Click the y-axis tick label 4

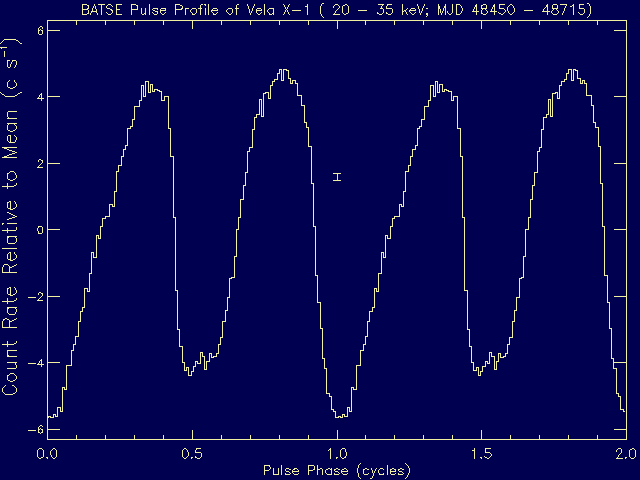(x=39, y=97)
